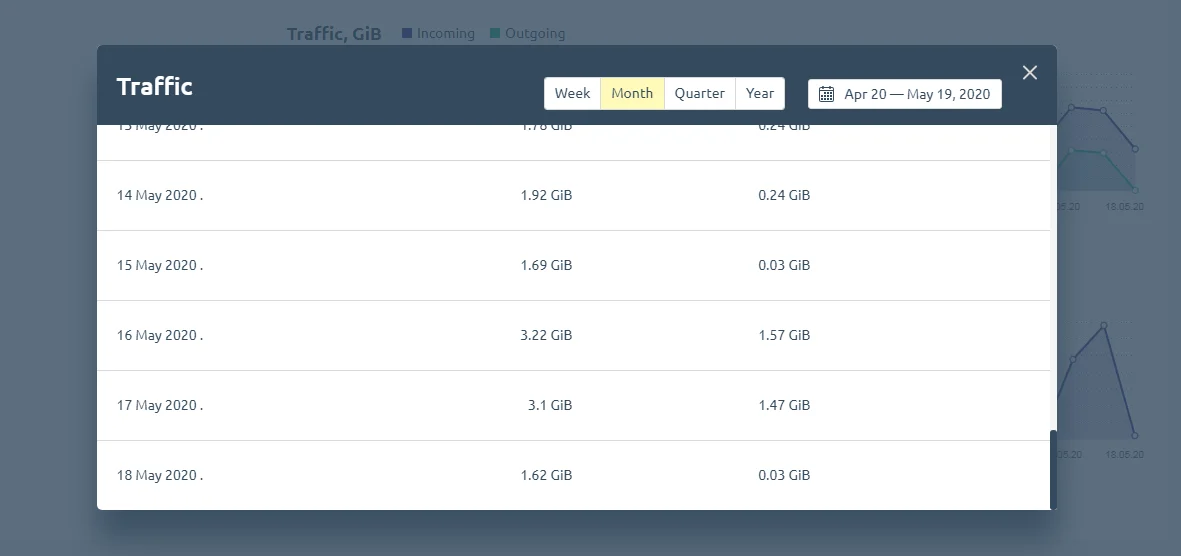Viewport: 1181px width, 556px height.
Task: Click the dialog's vertical scrollbar thumb
Action: pos(1053,469)
